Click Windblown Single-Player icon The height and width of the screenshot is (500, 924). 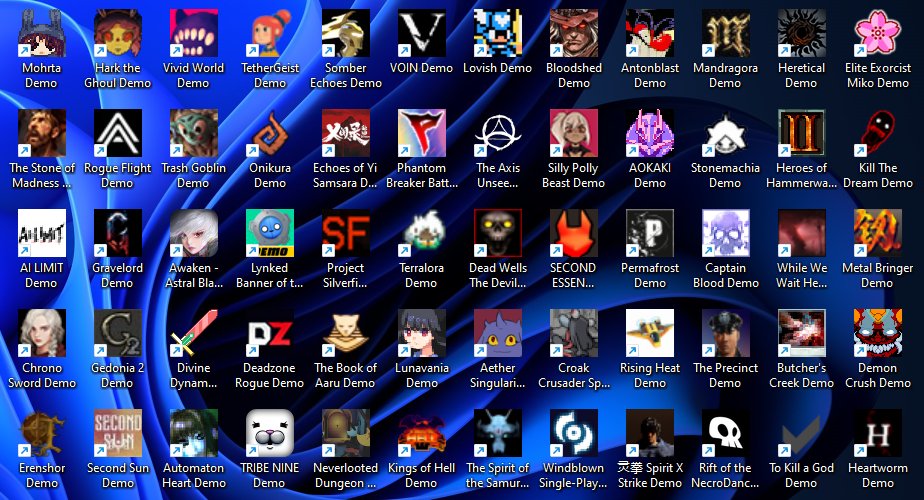pos(574,433)
